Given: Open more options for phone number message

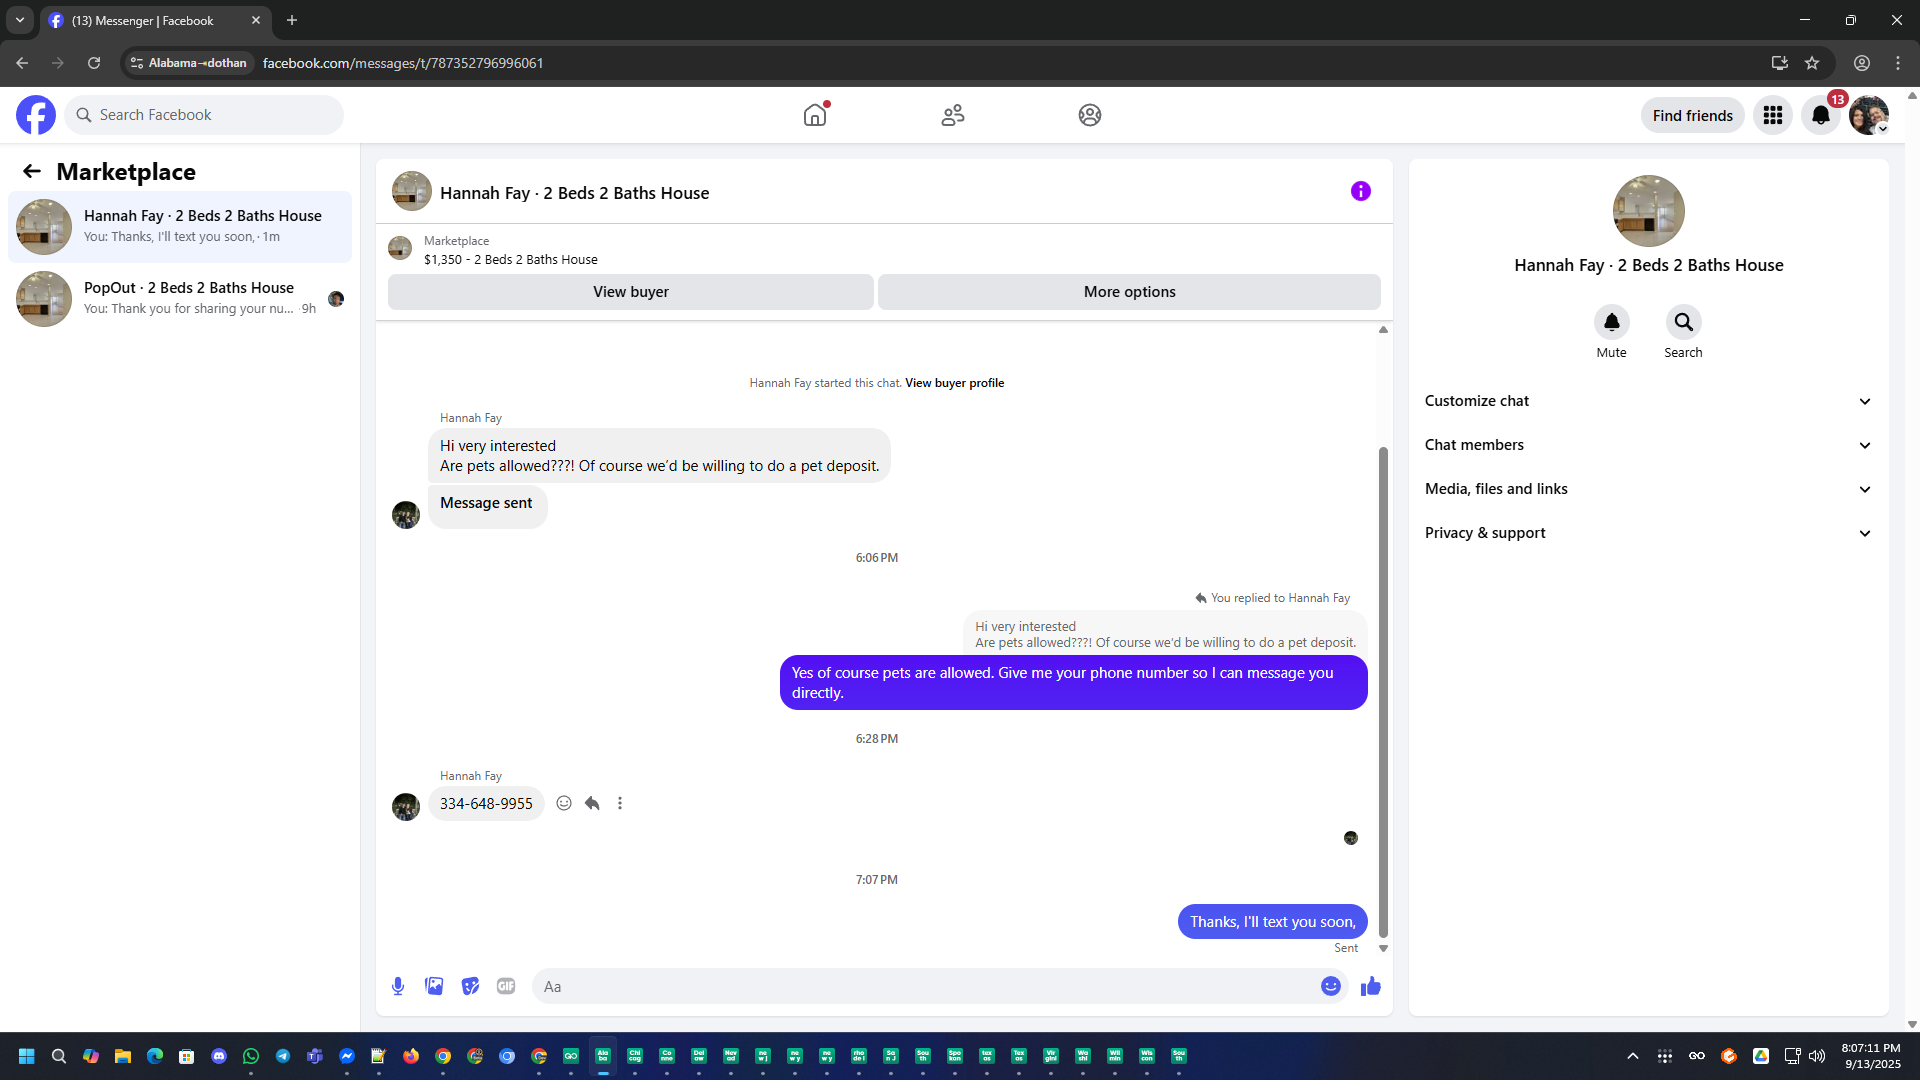Looking at the screenshot, I should 620,803.
